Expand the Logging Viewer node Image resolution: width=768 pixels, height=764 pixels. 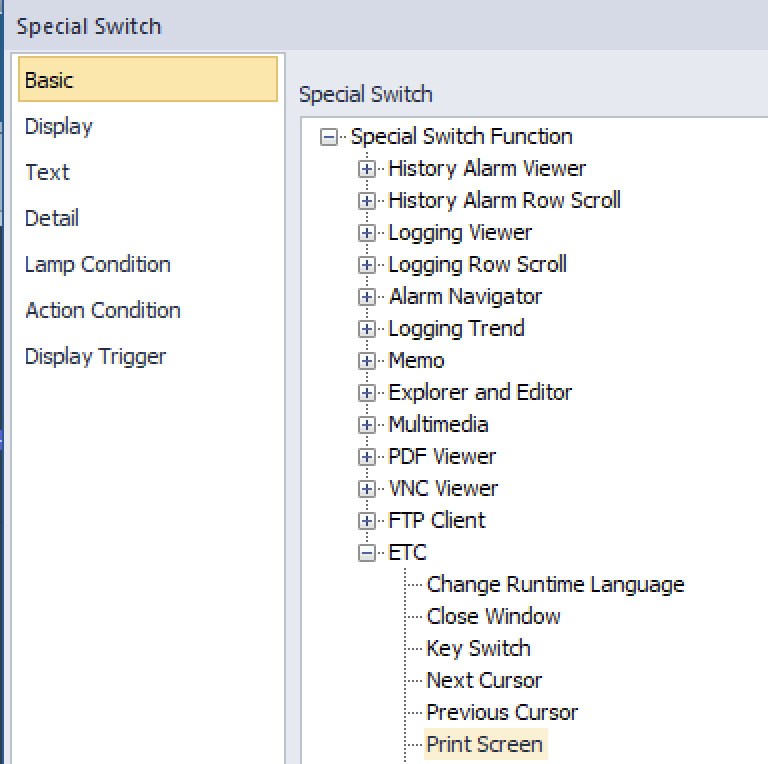[x=366, y=233]
